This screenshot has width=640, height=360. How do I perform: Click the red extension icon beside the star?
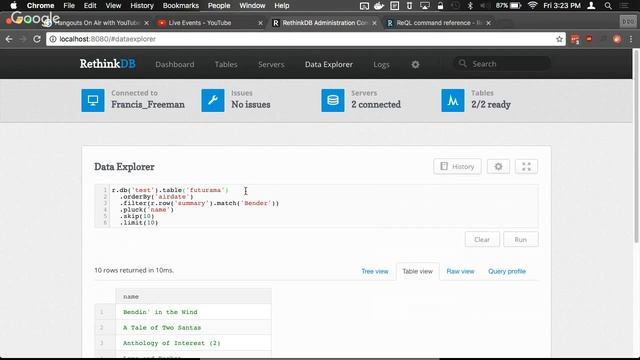(x=575, y=39)
